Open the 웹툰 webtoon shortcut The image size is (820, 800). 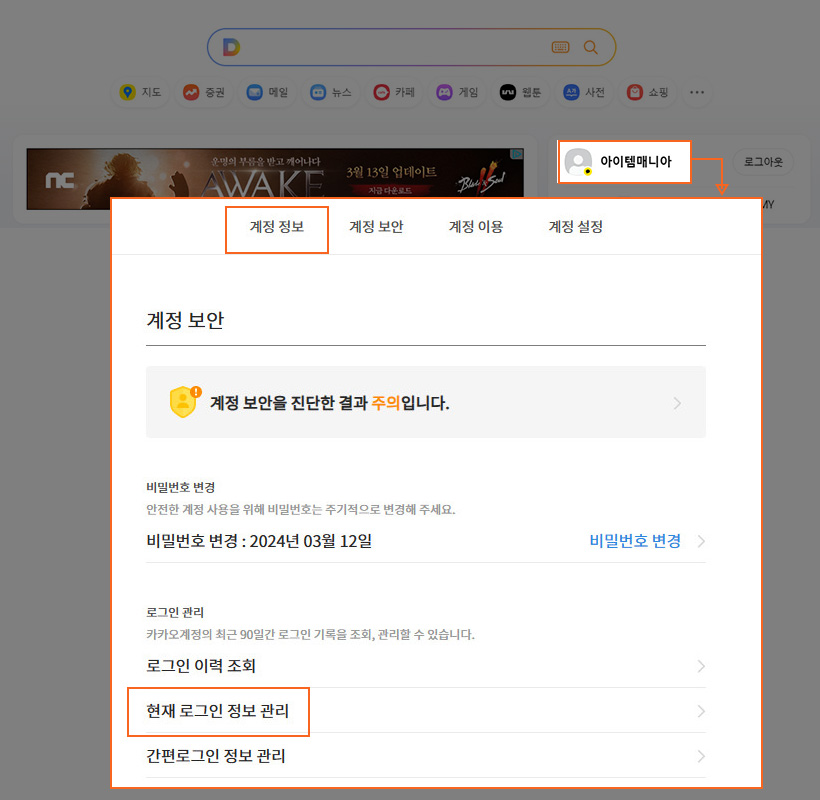520,92
